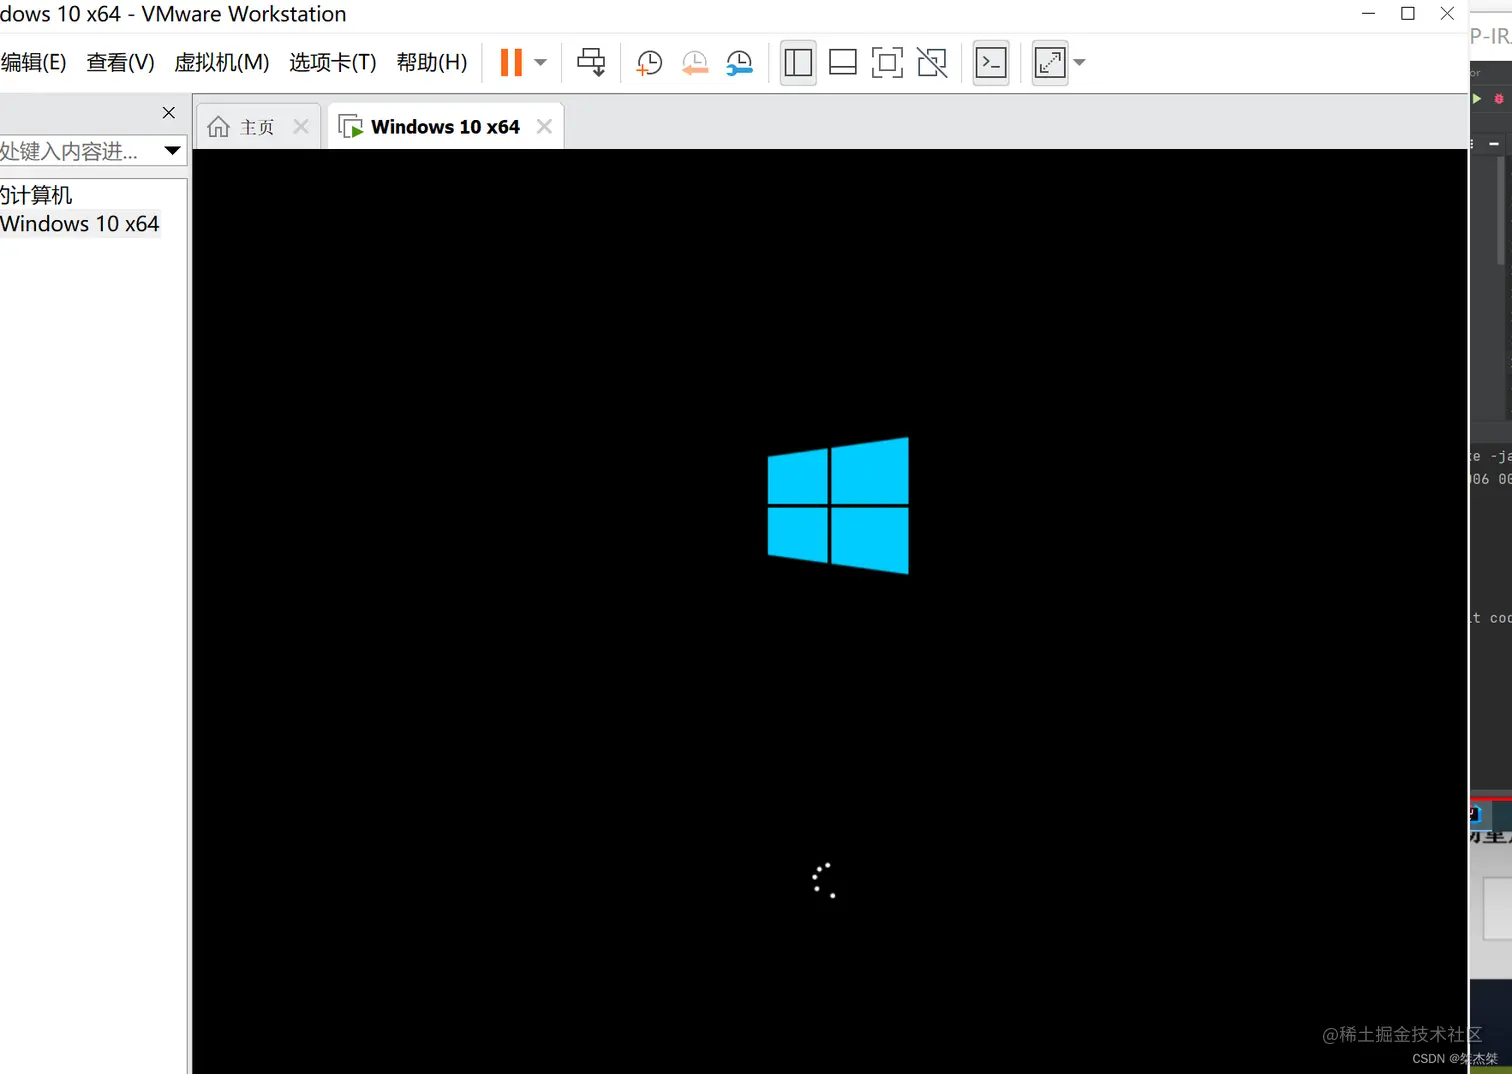Maximize the VMware Workstation window
The width and height of the screenshot is (1512, 1074).
pyautogui.click(x=1408, y=13)
